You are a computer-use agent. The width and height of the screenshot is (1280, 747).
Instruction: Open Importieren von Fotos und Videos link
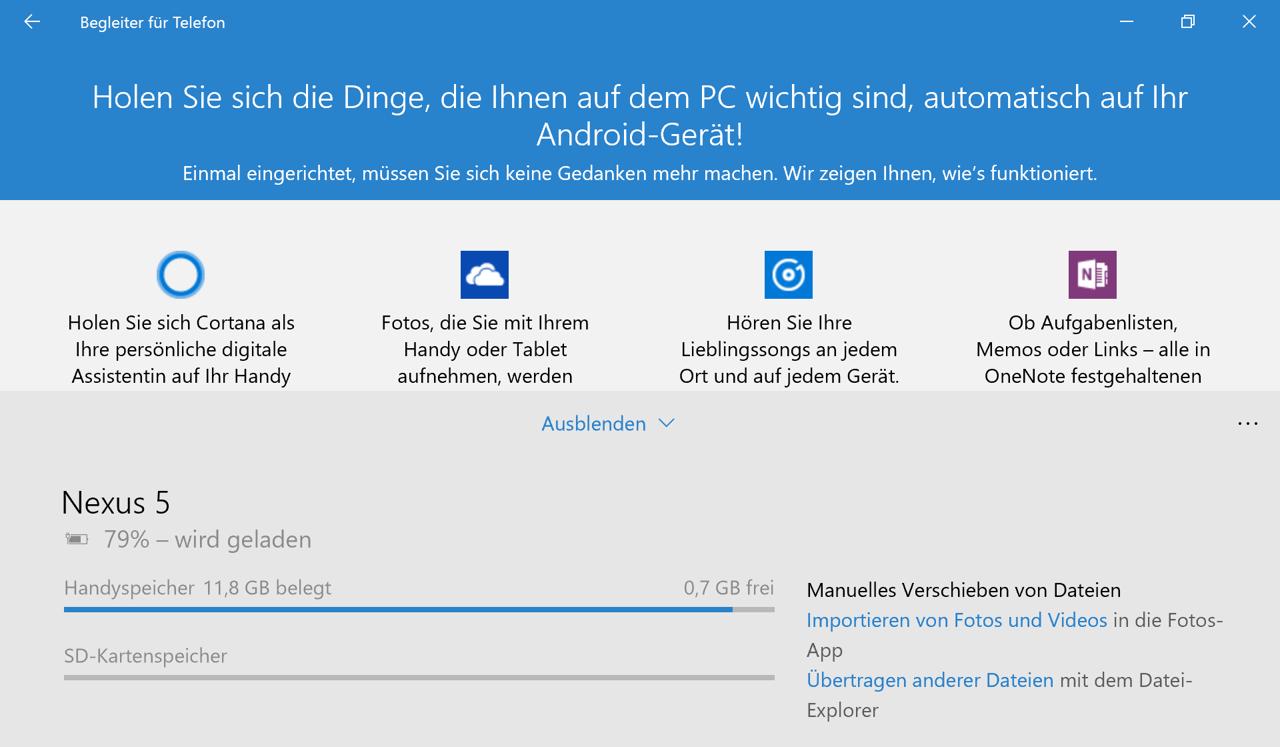tap(956, 620)
